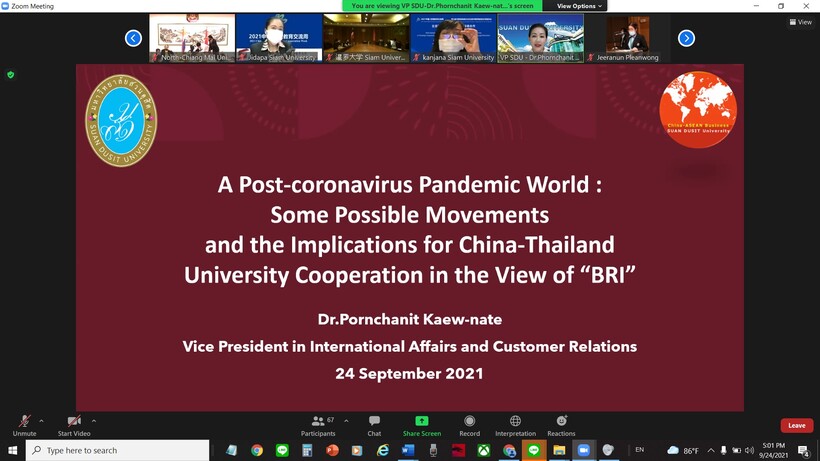Image resolution: width=820 pixels, height=461 pixels.
Task: Click the green Share Screen button
Action: point(422,425)
